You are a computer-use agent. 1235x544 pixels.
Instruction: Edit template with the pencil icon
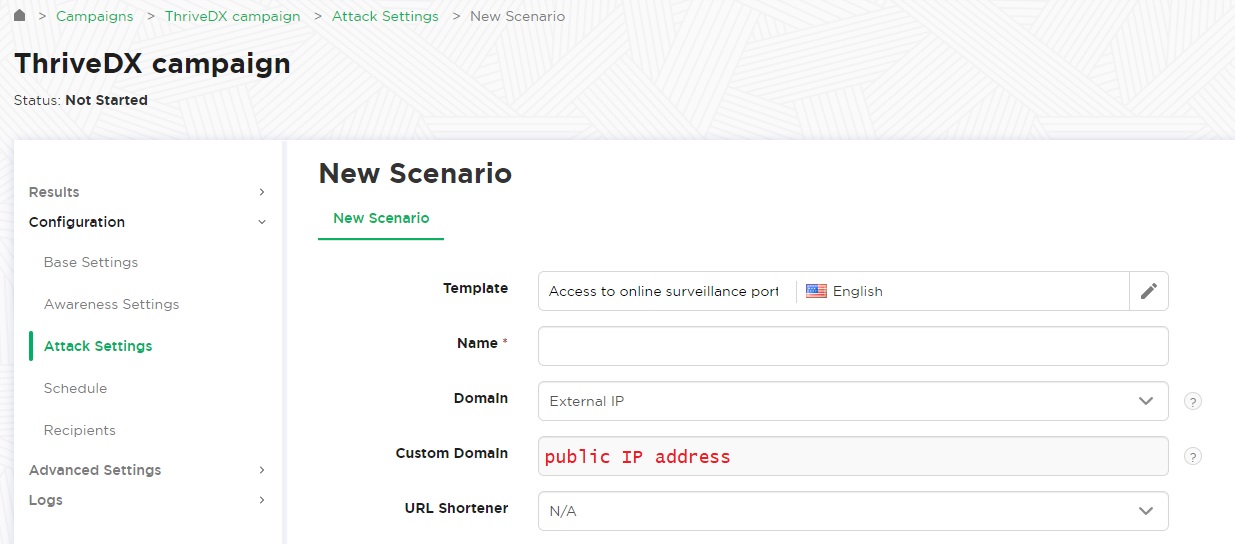click(1149, 291)
